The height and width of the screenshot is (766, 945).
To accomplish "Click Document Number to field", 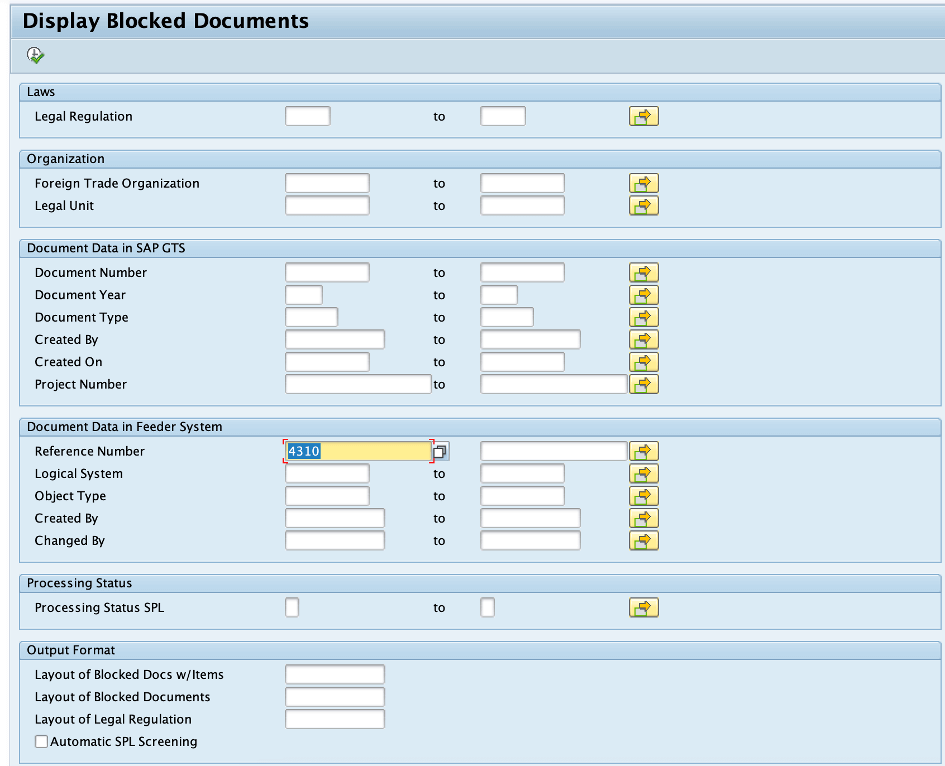I will [523, 272].
